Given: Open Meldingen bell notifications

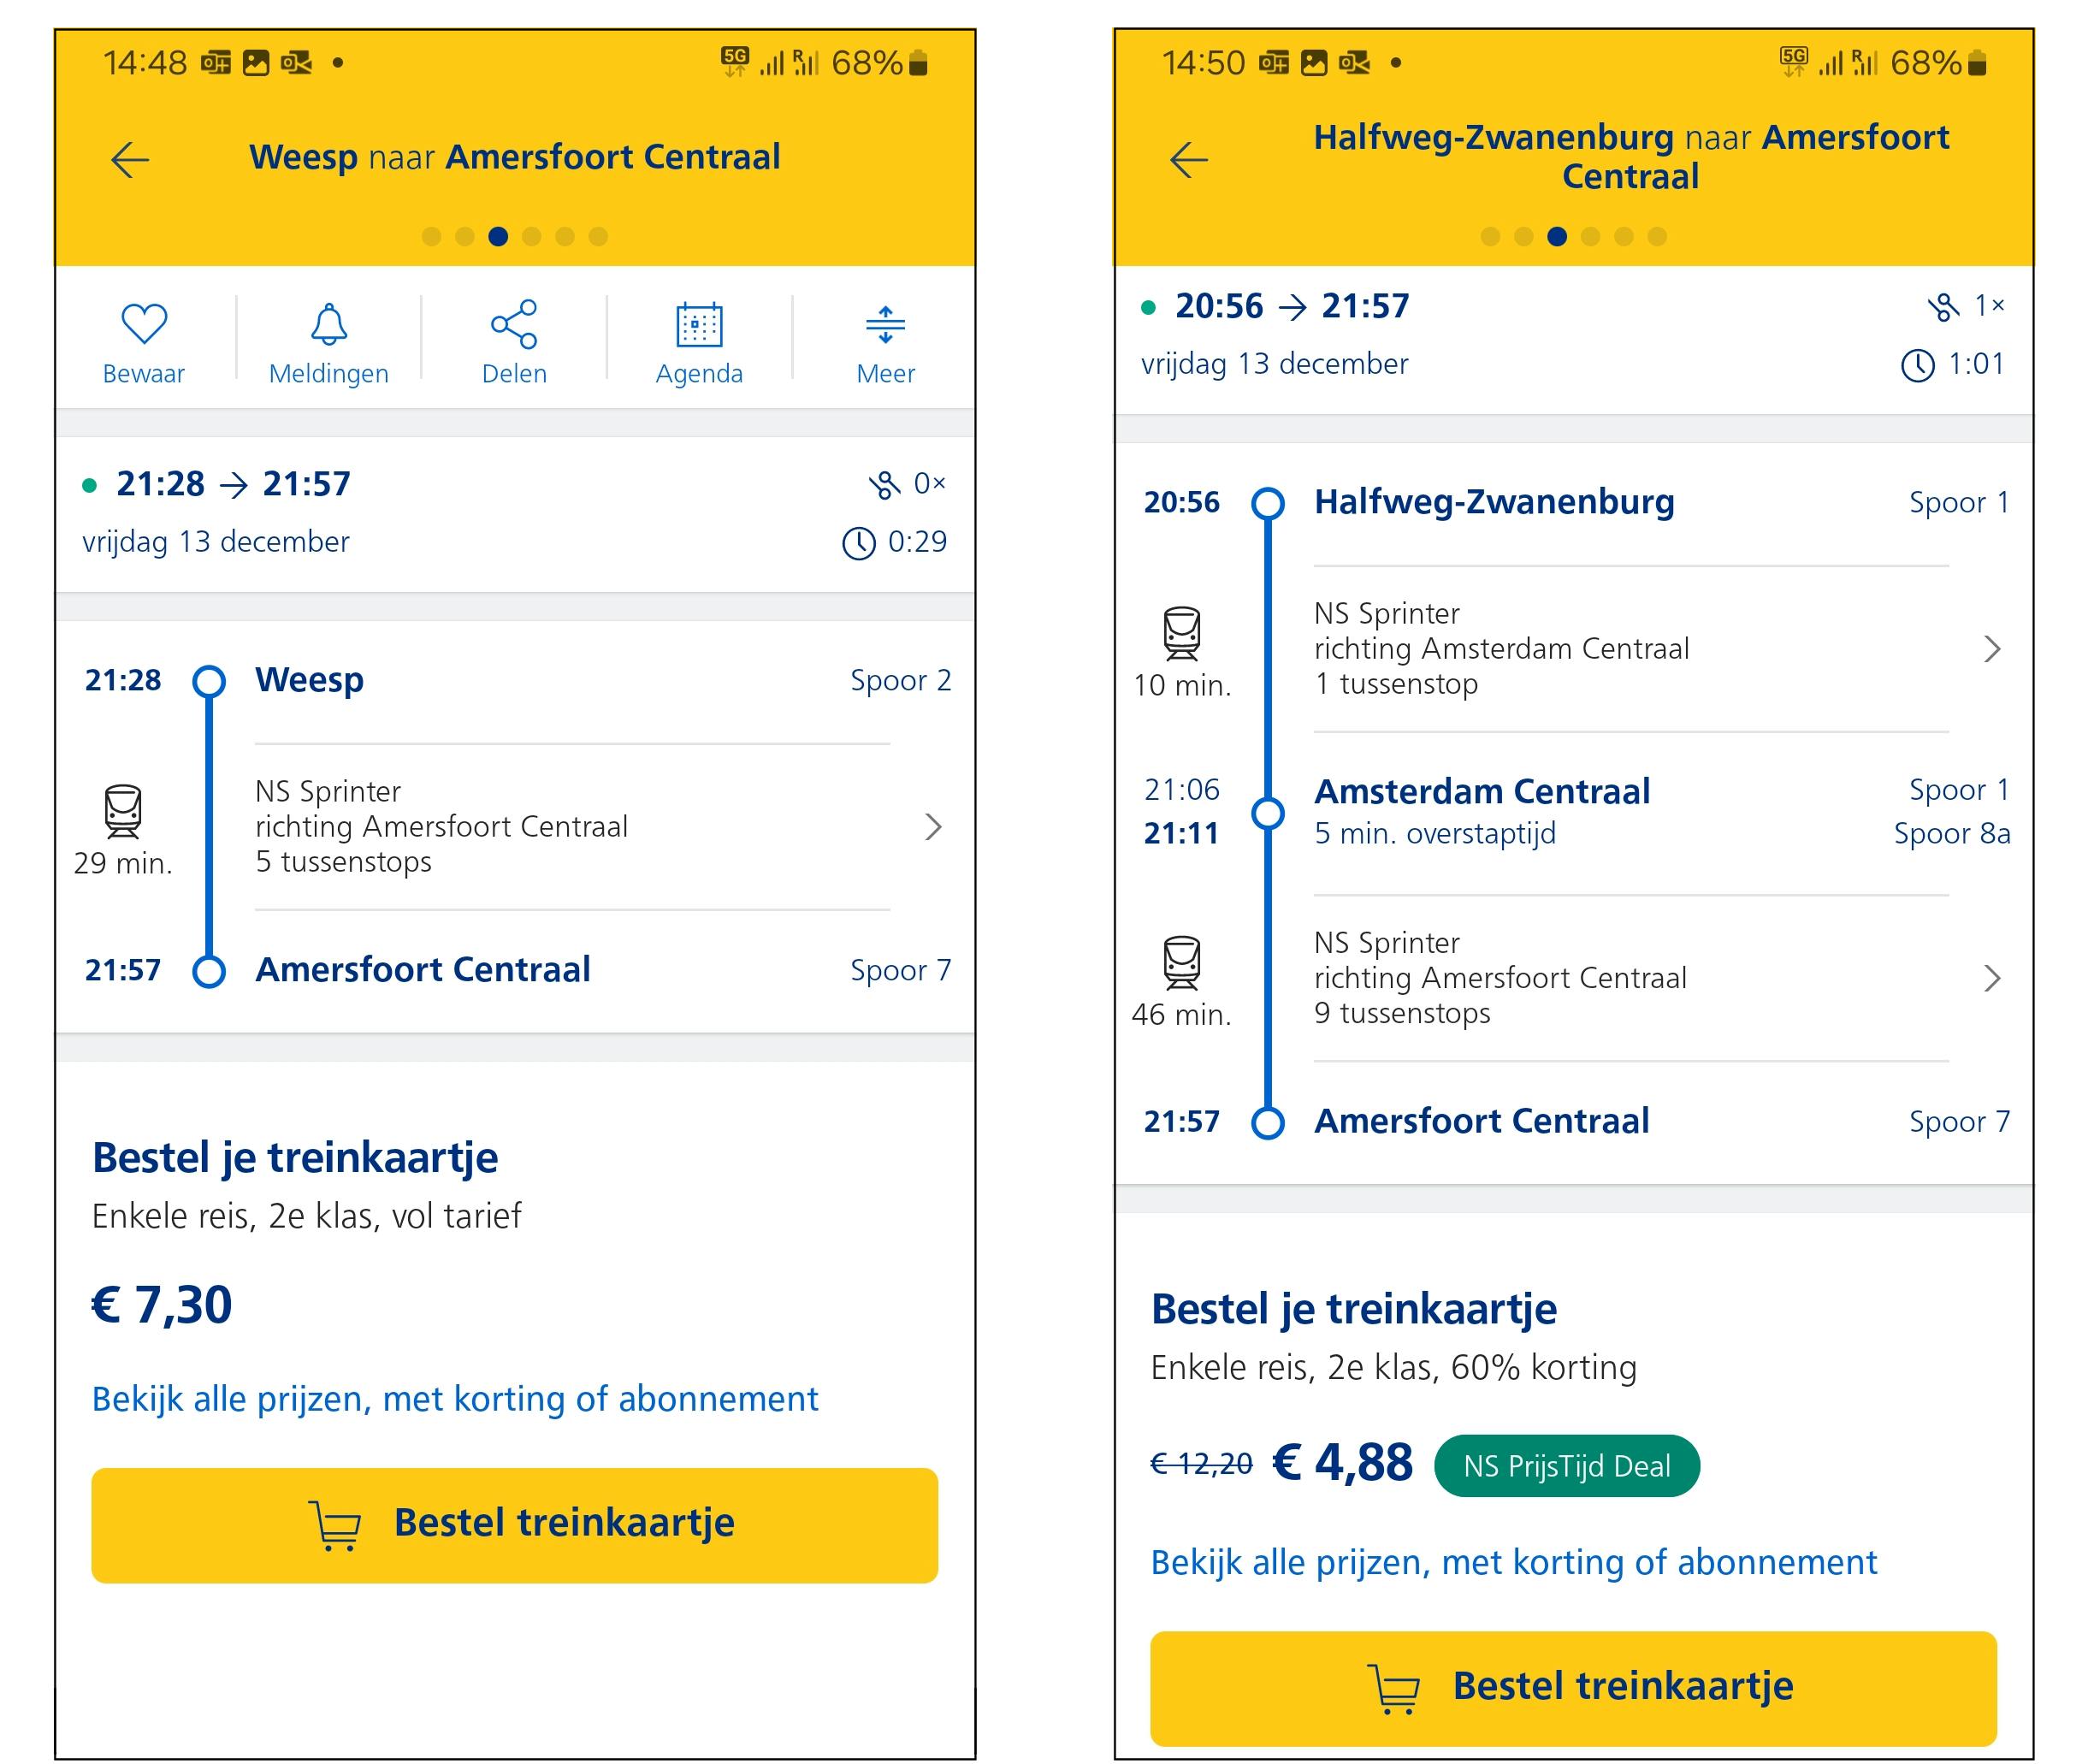Looking at the screenshot, I should [328, 325].
